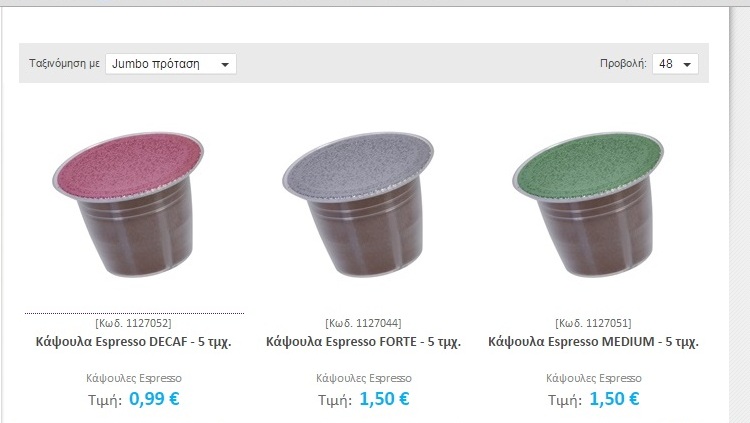Open Κάψουλα Espresso FORTE - 5 τμχ. link
The width and height of the screenshot is (750, 423).
(x=364, y=342)
